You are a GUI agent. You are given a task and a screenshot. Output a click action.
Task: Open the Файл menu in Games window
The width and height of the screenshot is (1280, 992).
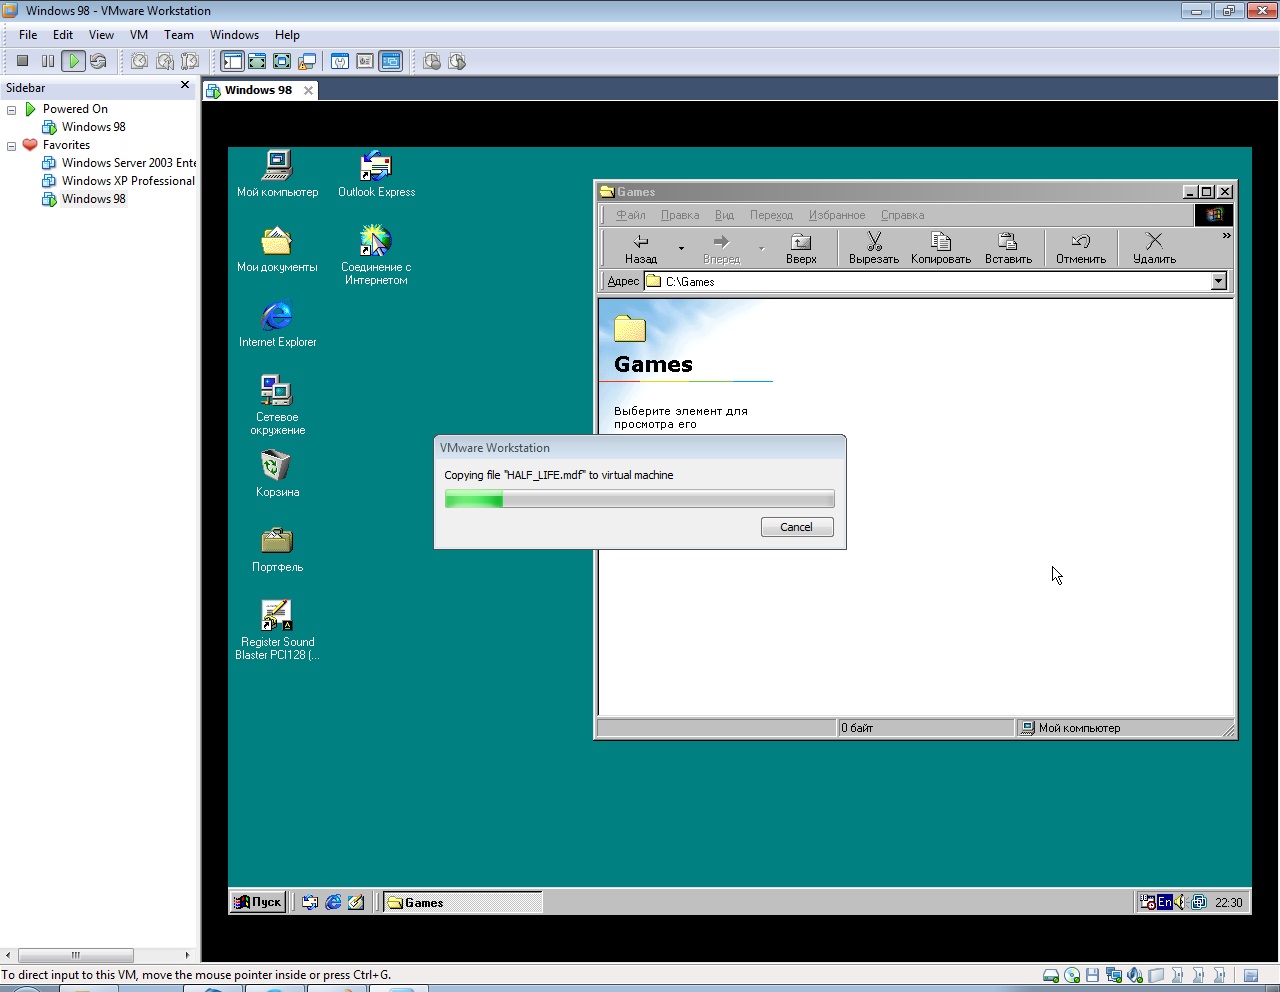(x=630, y=215)
